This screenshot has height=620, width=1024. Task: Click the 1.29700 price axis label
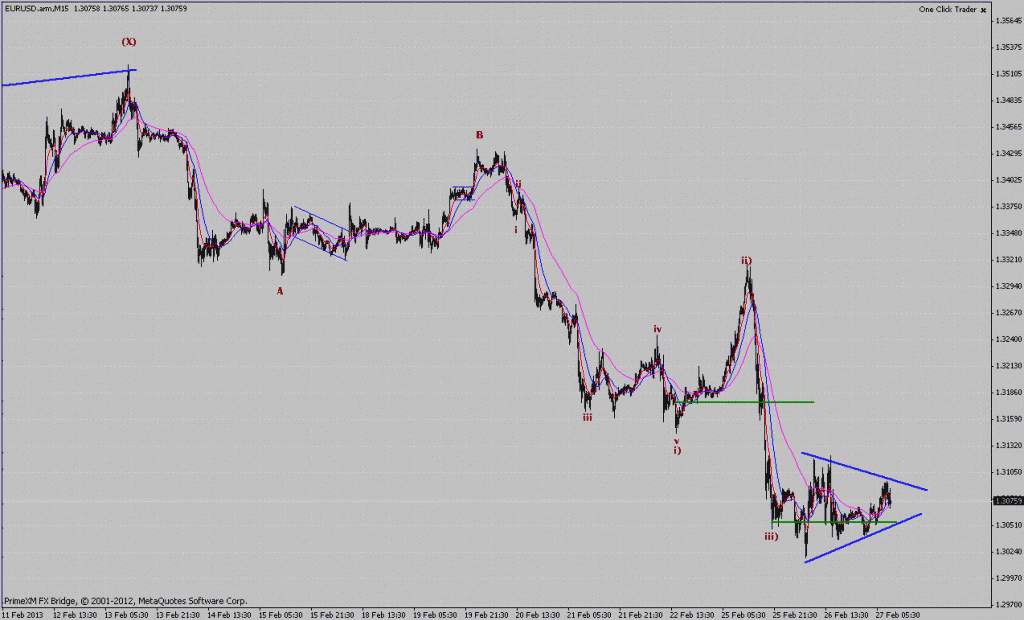pyautogui.click(x=1009, y=604)
